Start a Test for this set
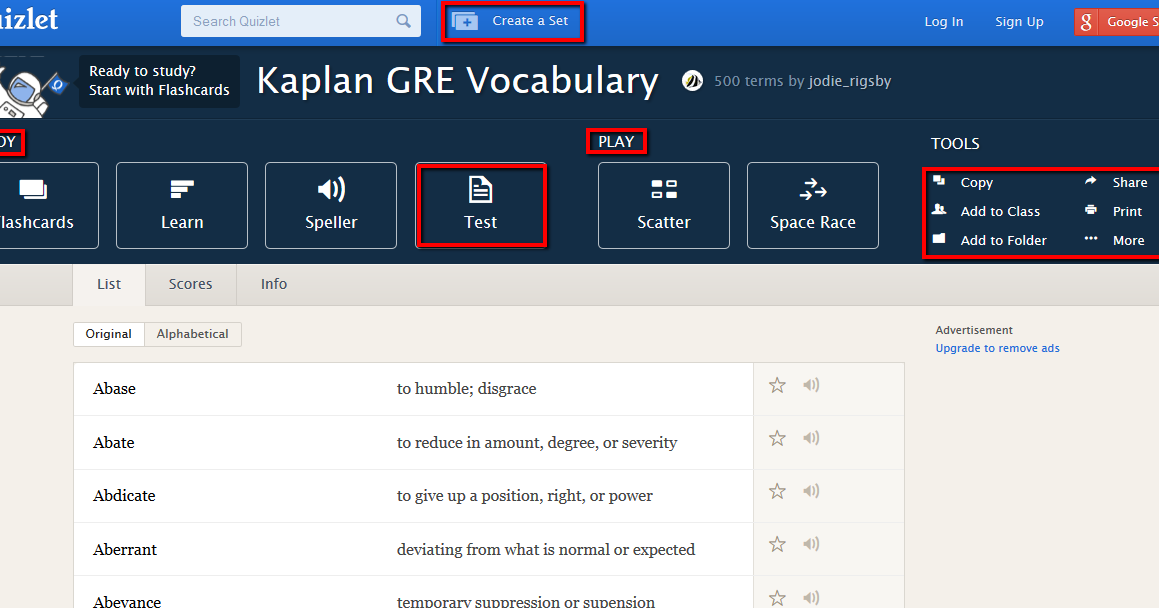 (x=481, y=205)
